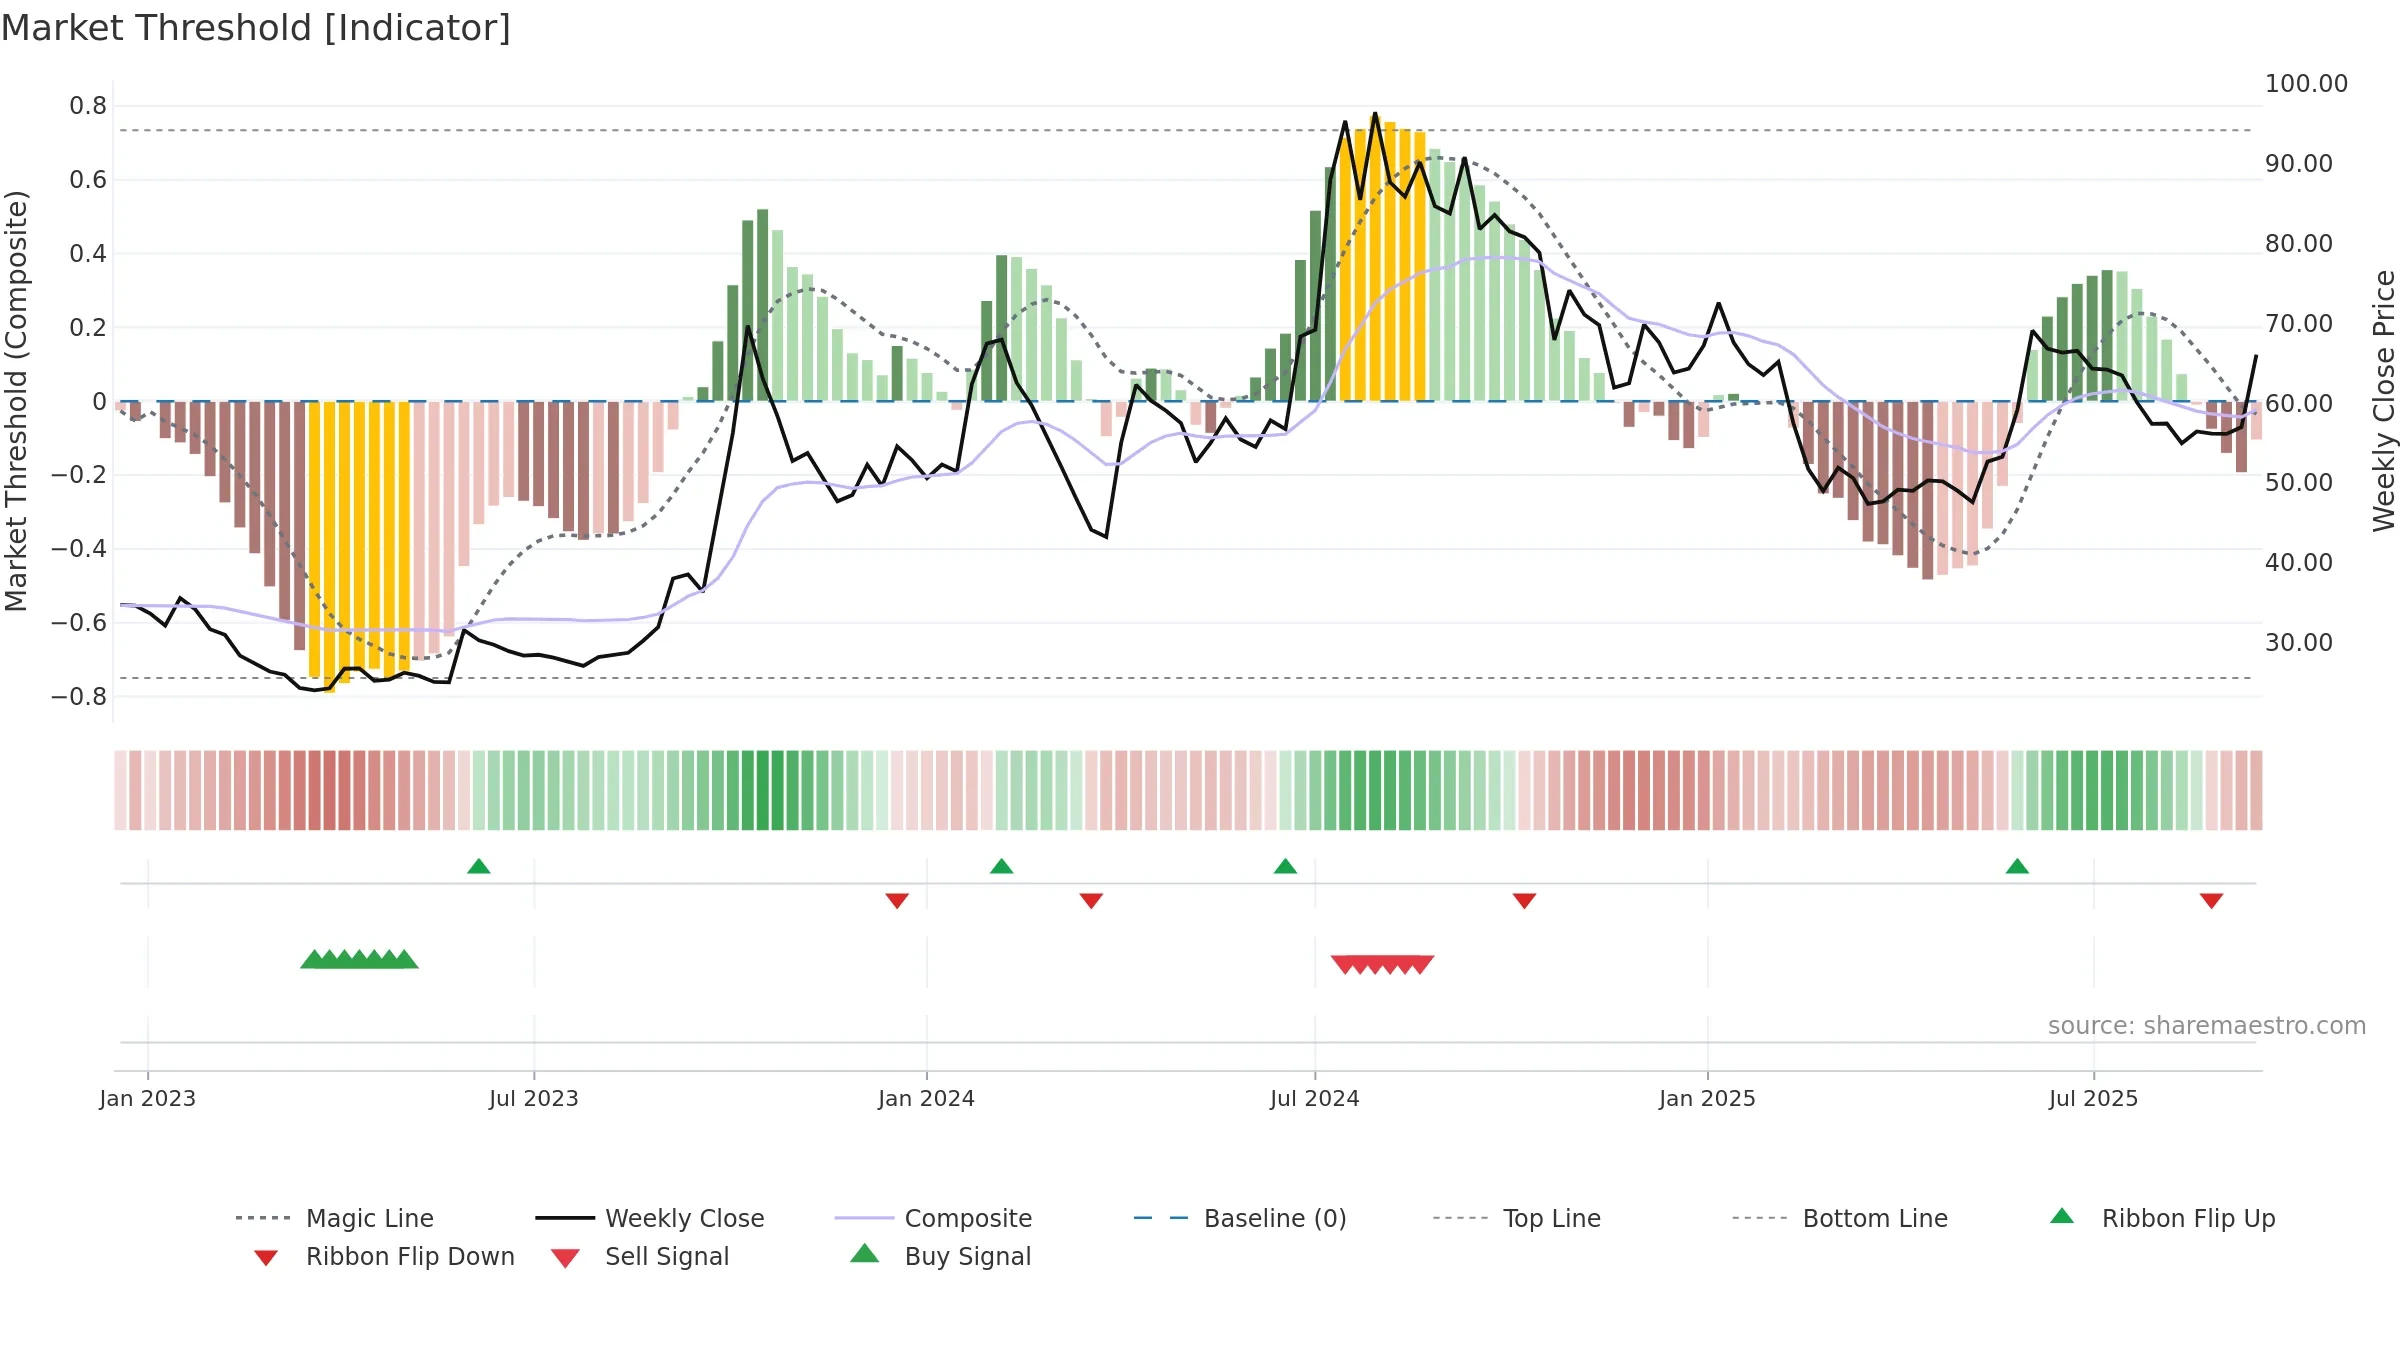Click the last ribbon flip down marker after Jul 2025
The height and width of the screenshot is (1350, 2400).
tap(2212, 901)
